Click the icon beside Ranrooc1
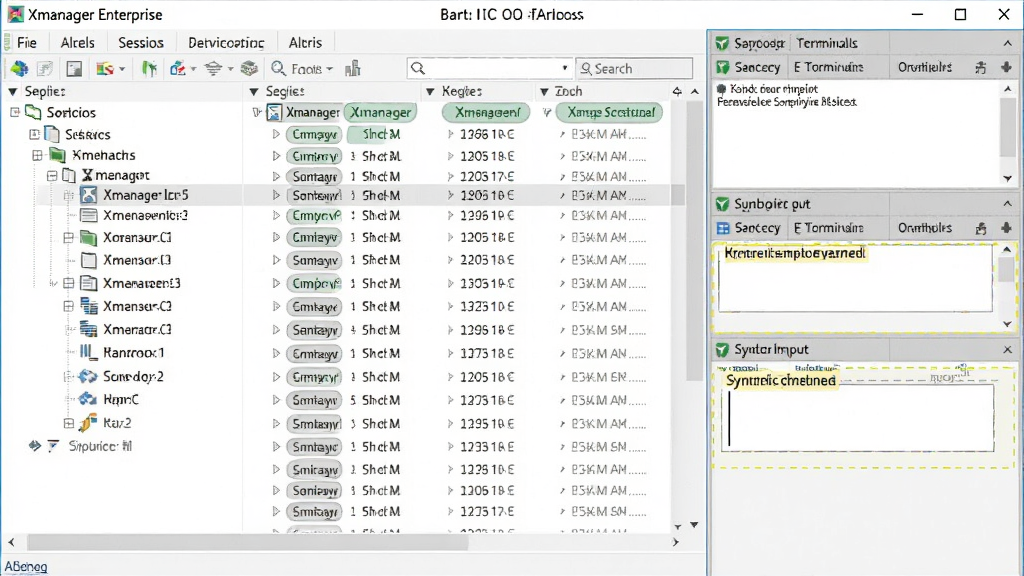The height and width of the screenshot is (576, 1024). tap(88, 353)
